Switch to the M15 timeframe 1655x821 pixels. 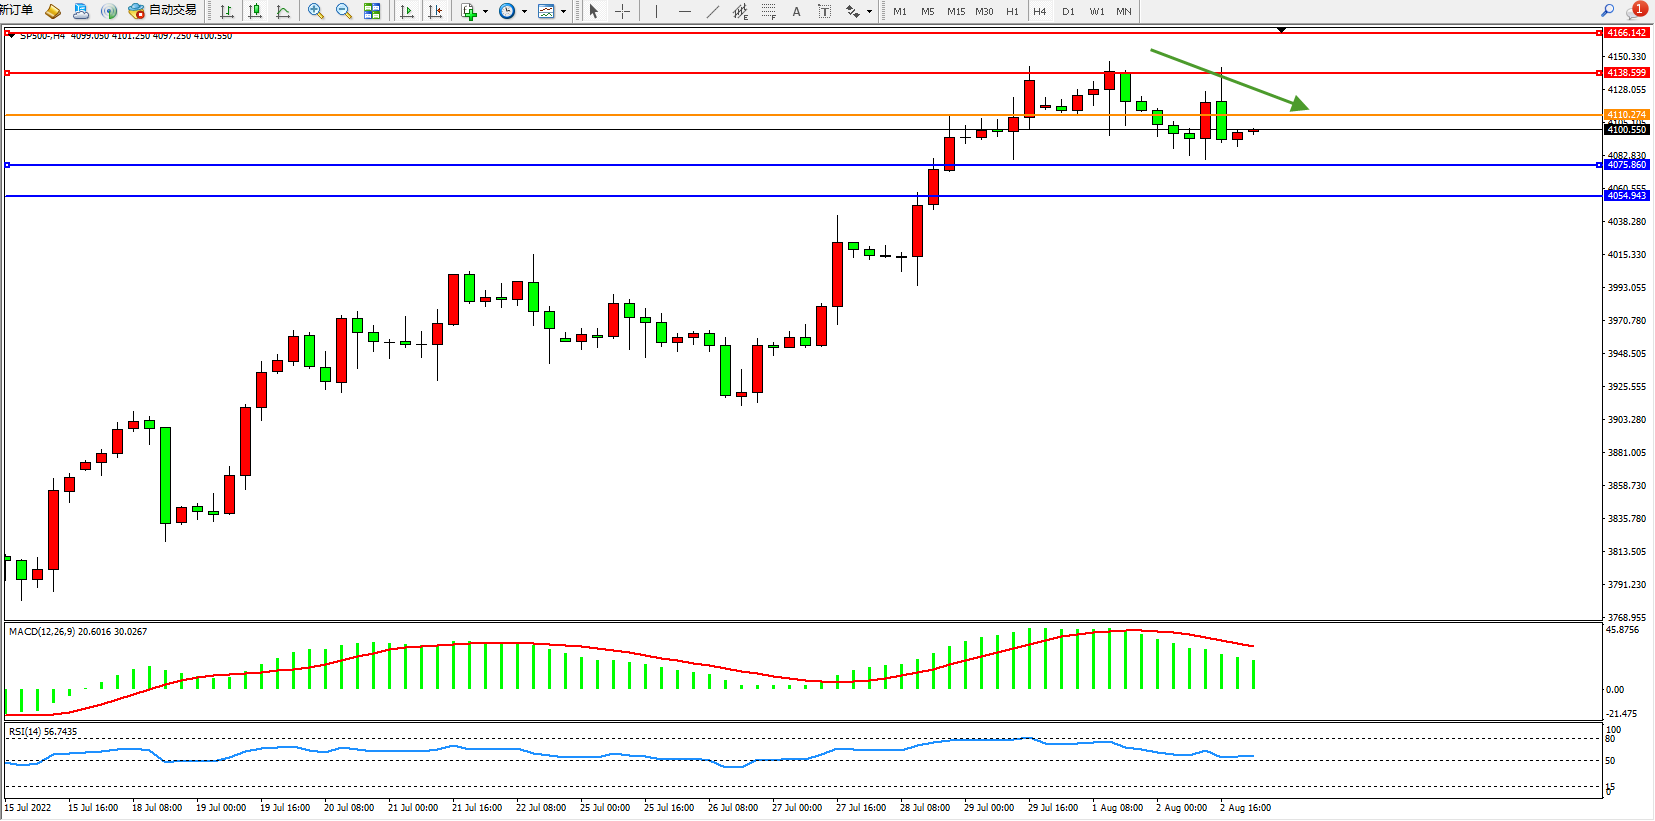956,11
